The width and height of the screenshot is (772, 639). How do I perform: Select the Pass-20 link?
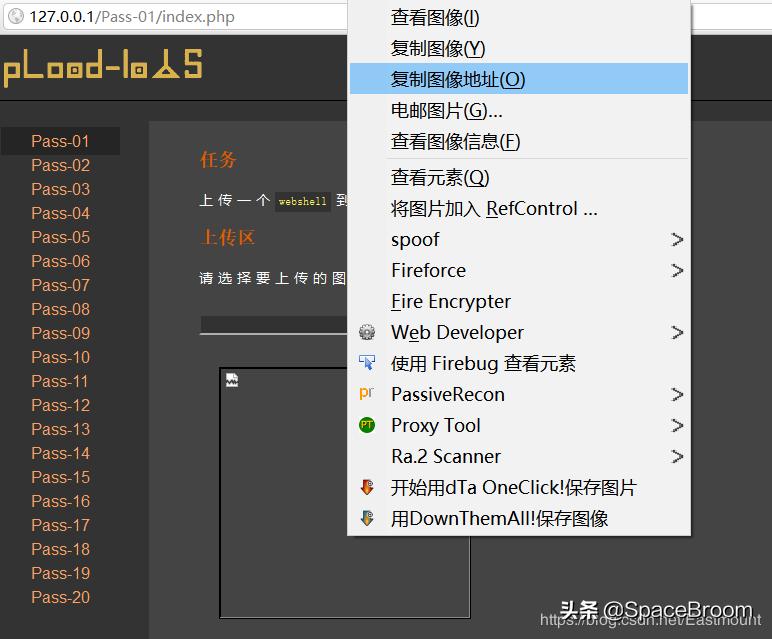60,597
